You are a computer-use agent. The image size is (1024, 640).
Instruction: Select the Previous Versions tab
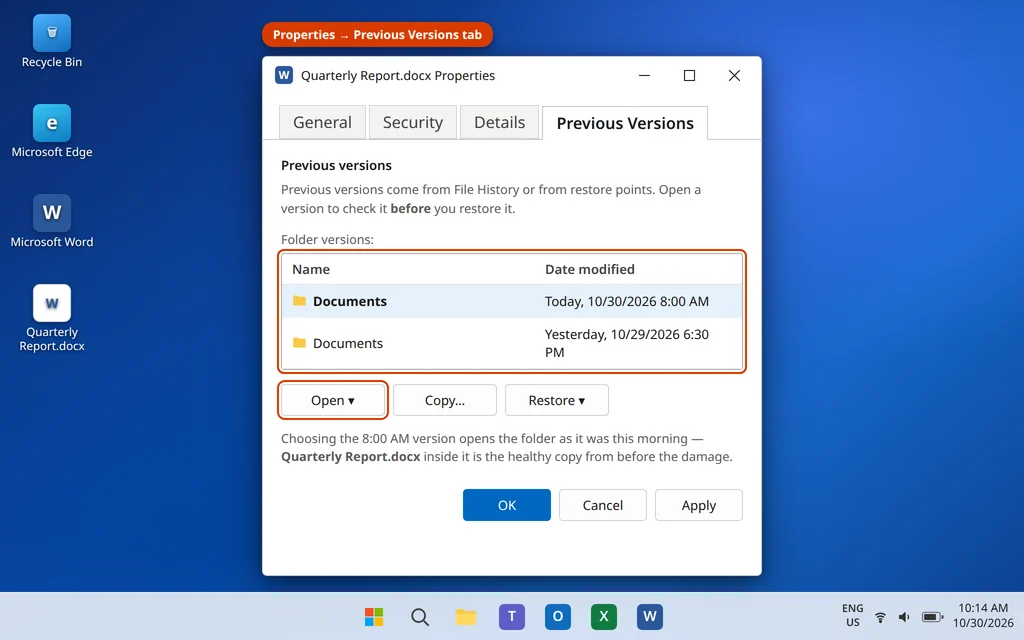click(625, 123)
